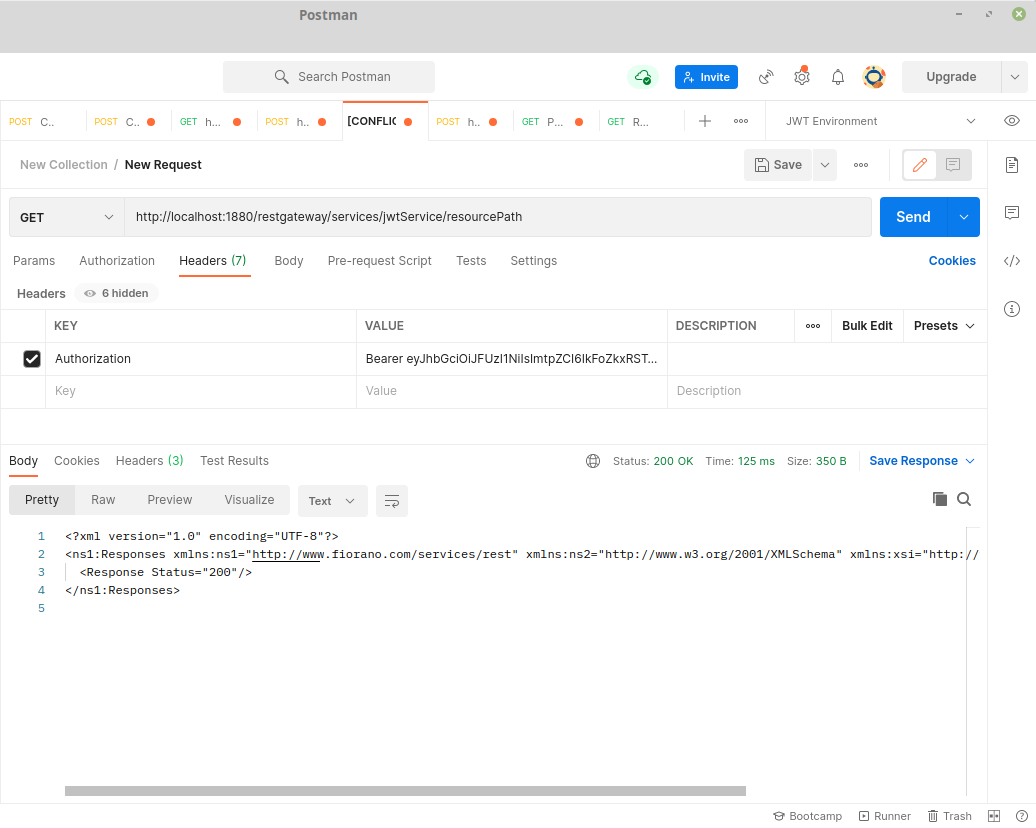Open the user avatar menu
Screen dimensions: 1036x828
873,77
